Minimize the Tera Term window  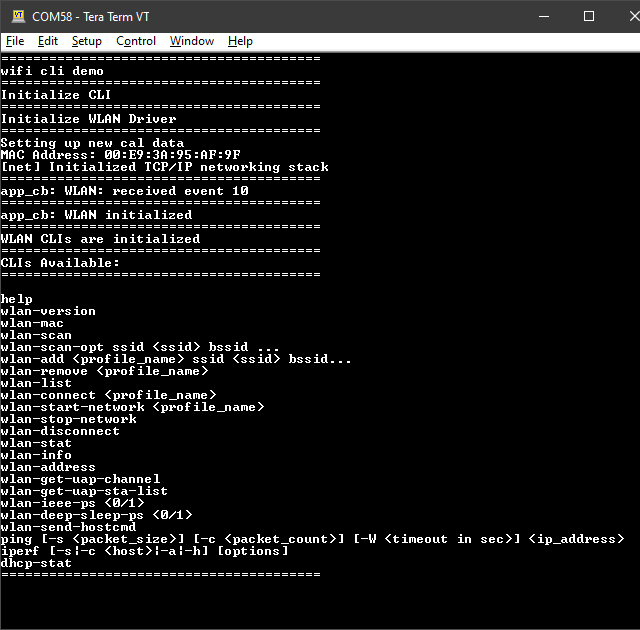click(x=543, y=16)
